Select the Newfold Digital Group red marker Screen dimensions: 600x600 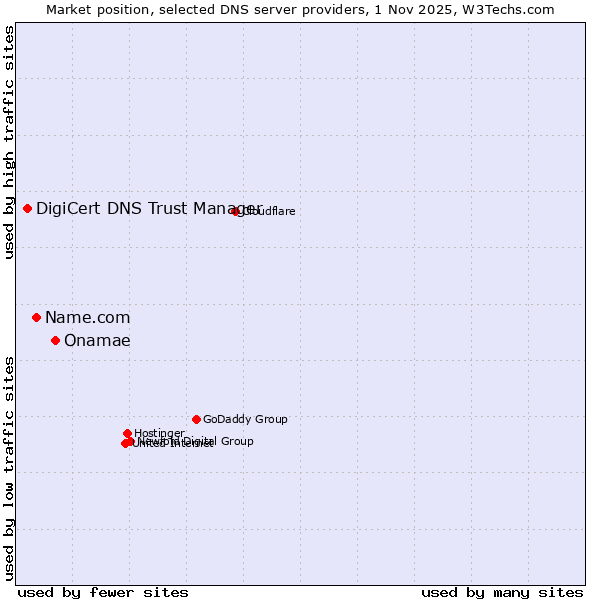pyautogui.click(x=131, y=441)
